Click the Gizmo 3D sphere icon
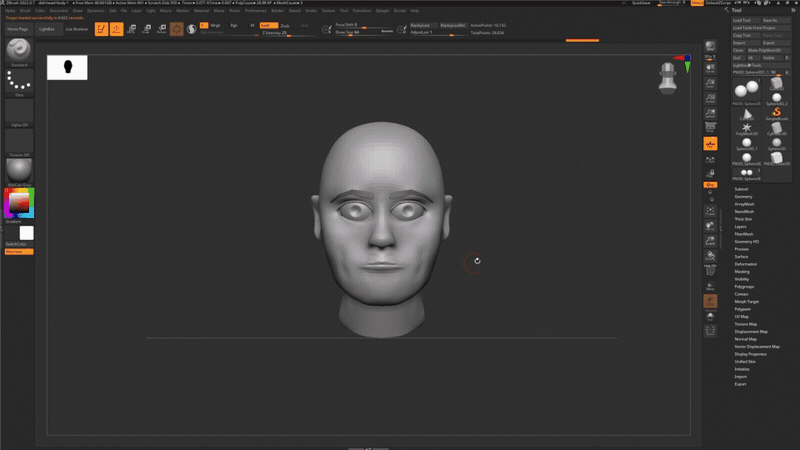Screen dimensions: 800x450 point(191,29)
